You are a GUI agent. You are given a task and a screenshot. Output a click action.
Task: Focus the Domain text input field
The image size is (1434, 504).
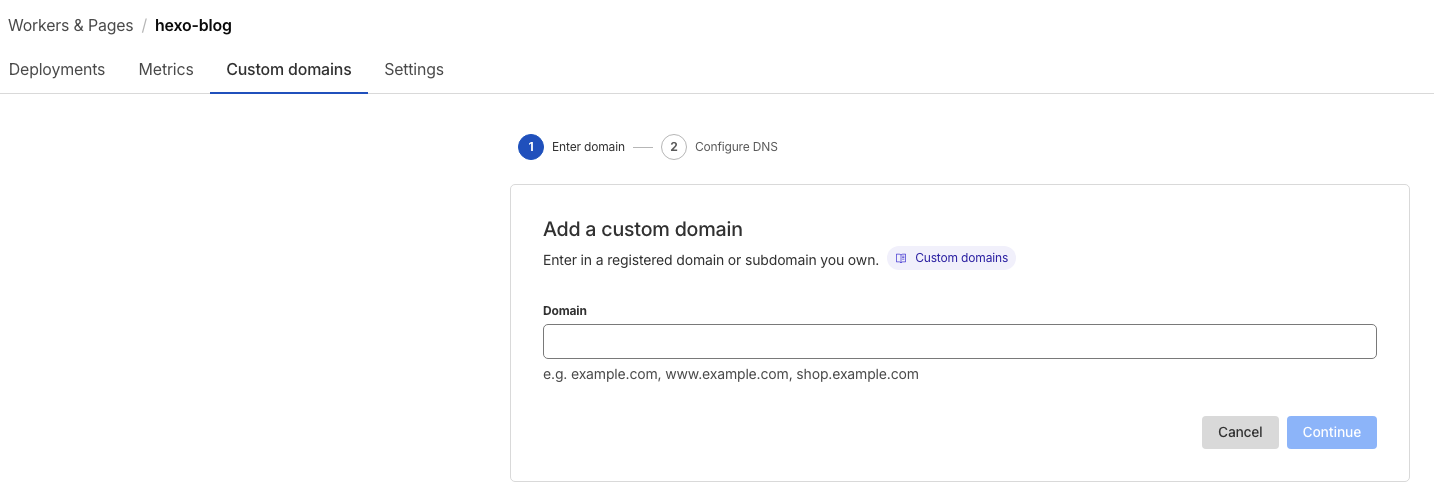pos(959,341)
